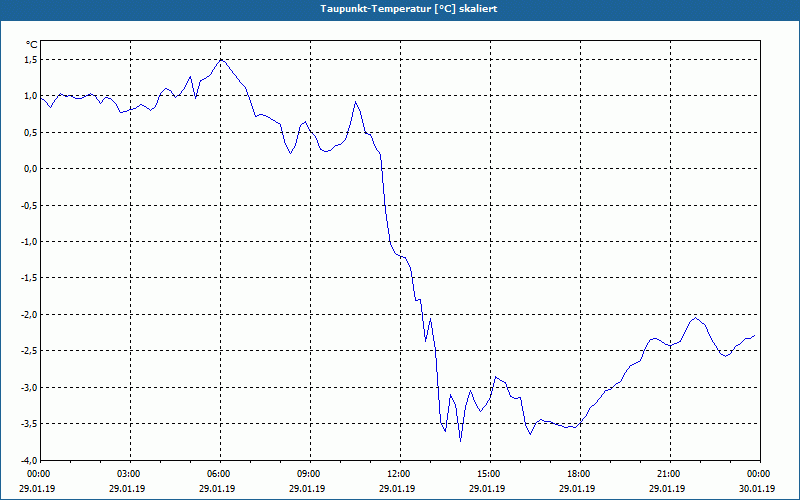Select the -4,0 y-axis label

tap(29, 460)
